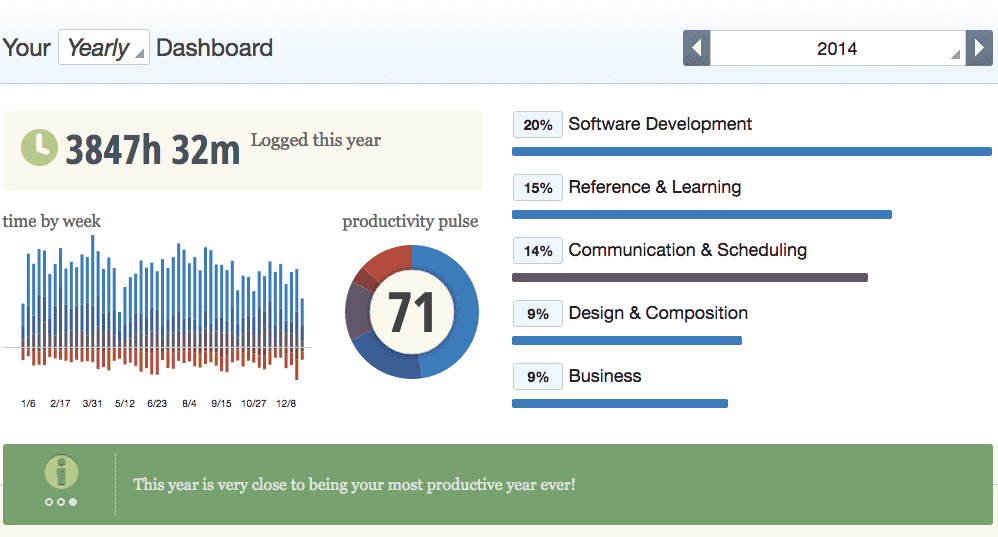Image resolution: width=998 pixels, height=537 pixels.
Task: Click the Communication & Scheduling purple bar
Action: coord(689,277)
